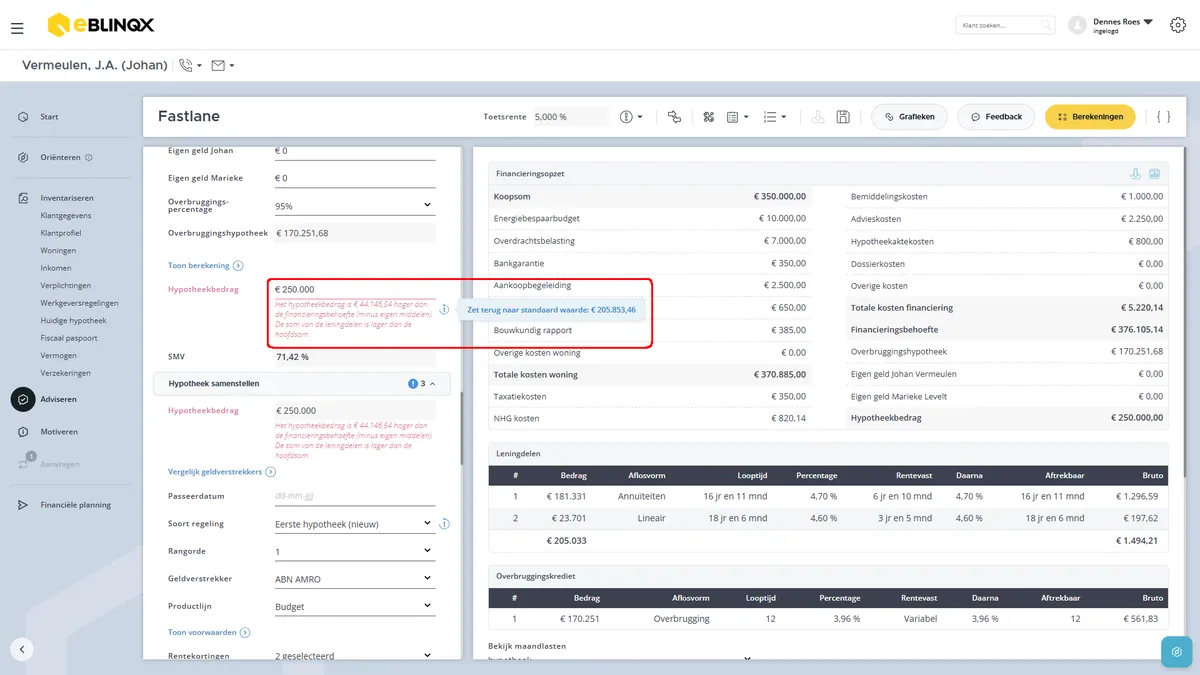Open settings via the gear icon
The height and width of the screenshot is (675, 1200).
click(x=1177, y=25)
